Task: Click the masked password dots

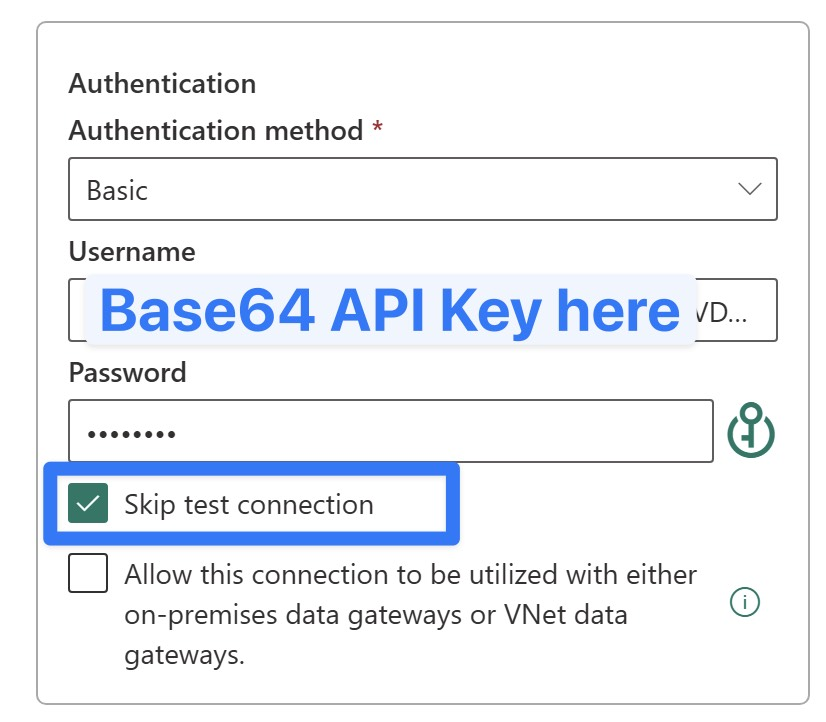Action: [x=131, y=434]
